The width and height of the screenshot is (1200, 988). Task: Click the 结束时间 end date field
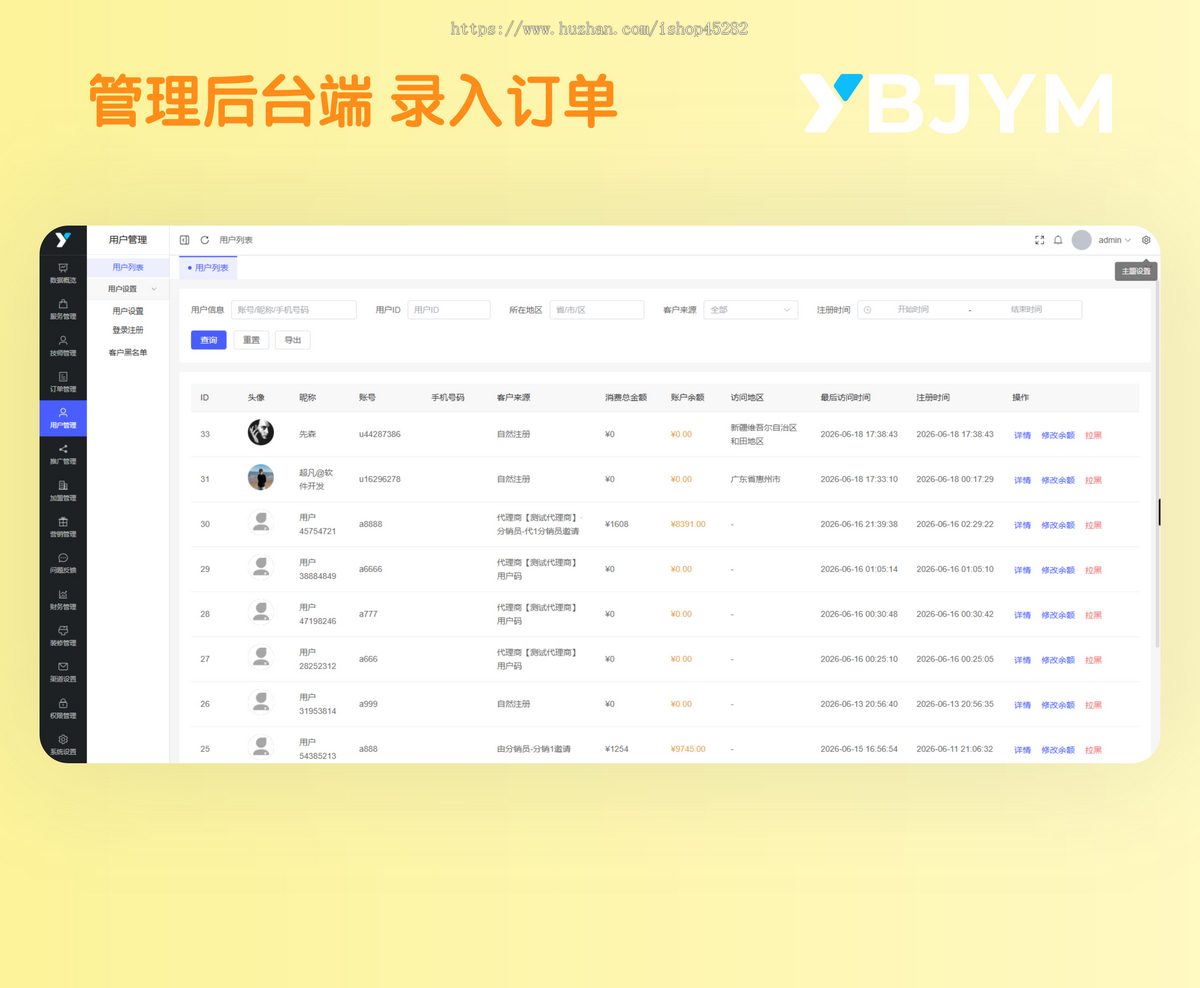(x=1026, y=310)
